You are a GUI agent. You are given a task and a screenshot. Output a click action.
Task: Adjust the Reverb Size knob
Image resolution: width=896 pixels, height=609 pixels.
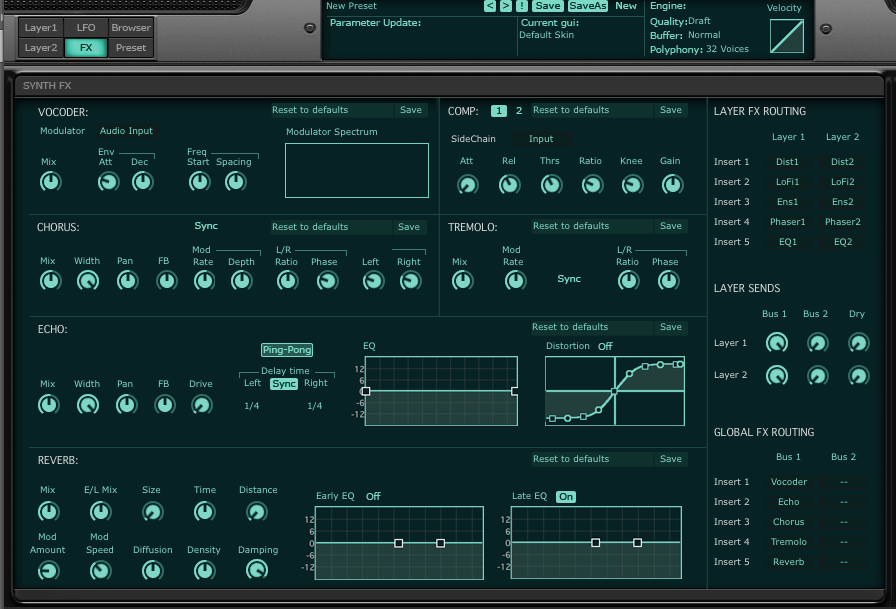[152, 511]
